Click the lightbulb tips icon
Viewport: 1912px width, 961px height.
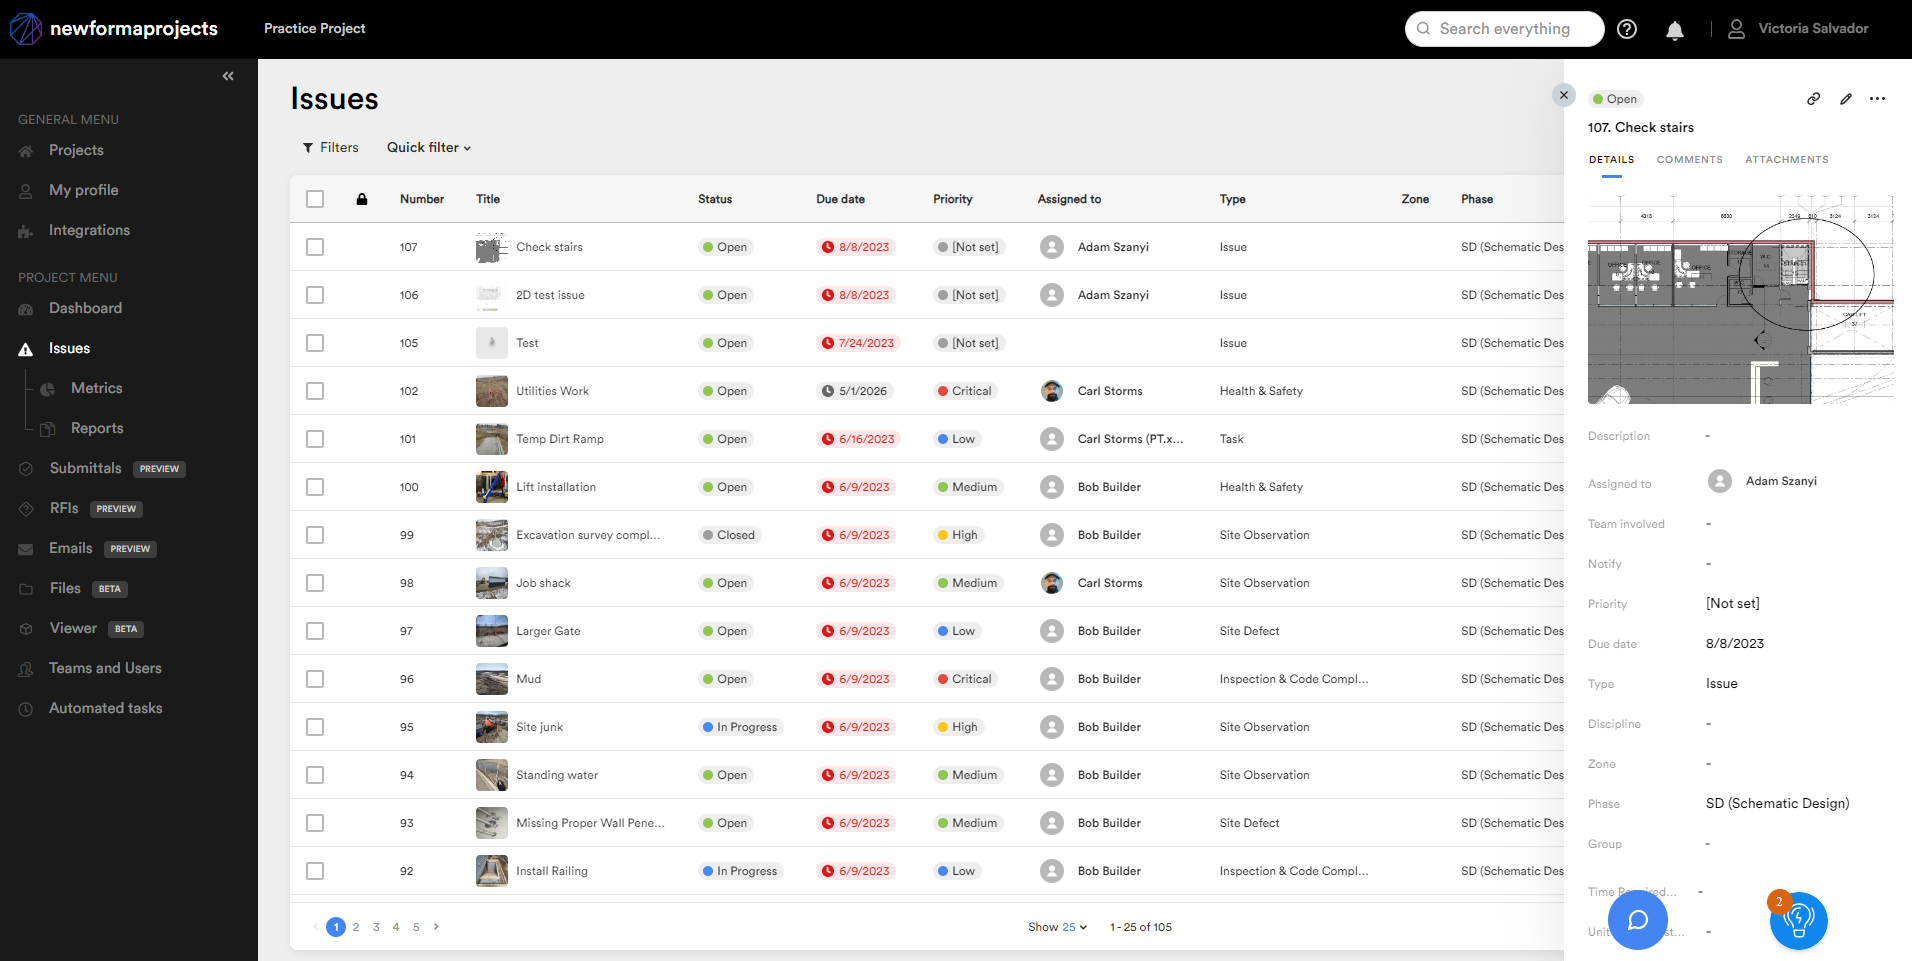1798,920
